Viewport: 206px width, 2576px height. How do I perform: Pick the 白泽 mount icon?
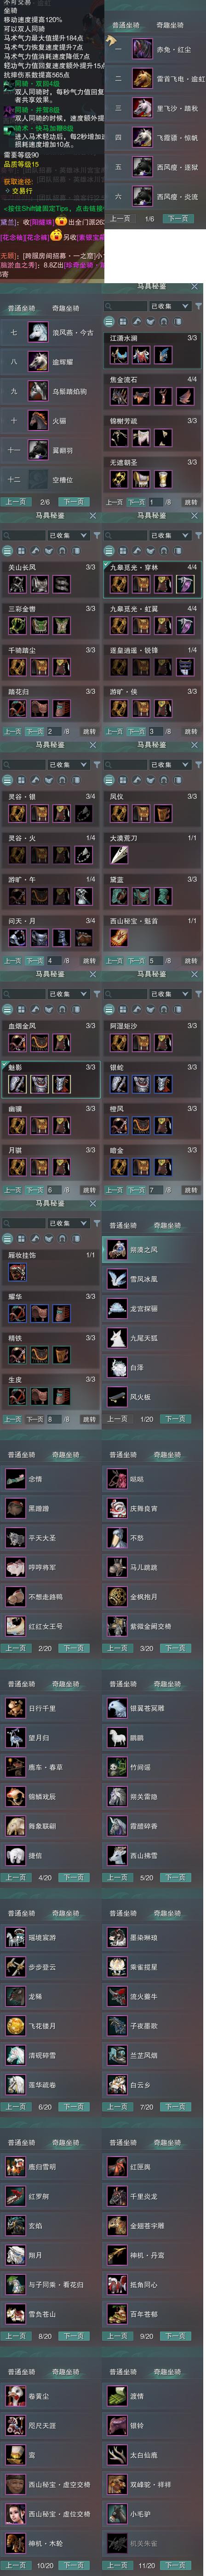[x=116, y=1366]
